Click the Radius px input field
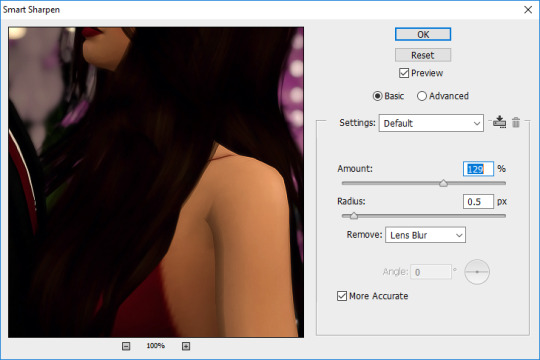Image resolution: width=540 pixels, height=360 pixels. [x=478, y=202]
